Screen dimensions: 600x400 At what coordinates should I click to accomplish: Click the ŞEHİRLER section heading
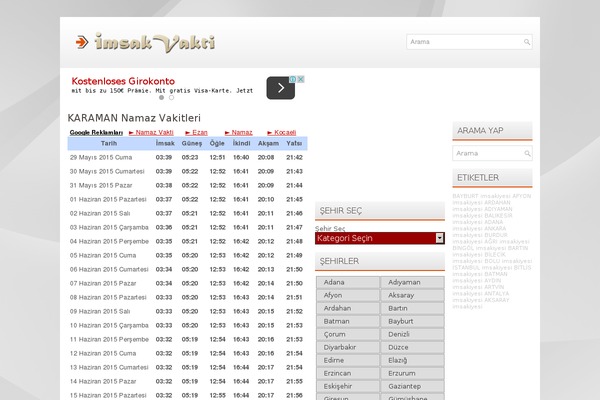pos(339,261)
